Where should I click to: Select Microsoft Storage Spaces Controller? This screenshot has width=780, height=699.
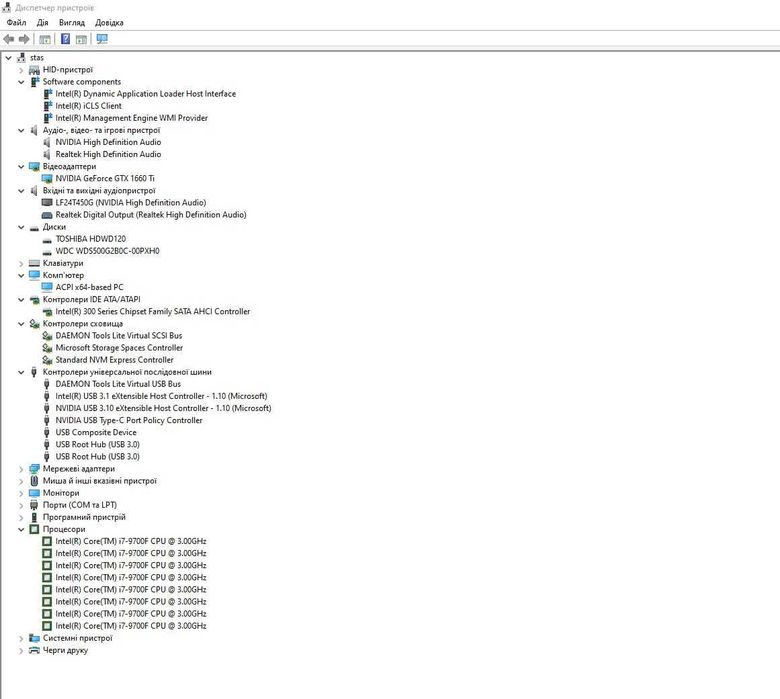click(119, 348)
